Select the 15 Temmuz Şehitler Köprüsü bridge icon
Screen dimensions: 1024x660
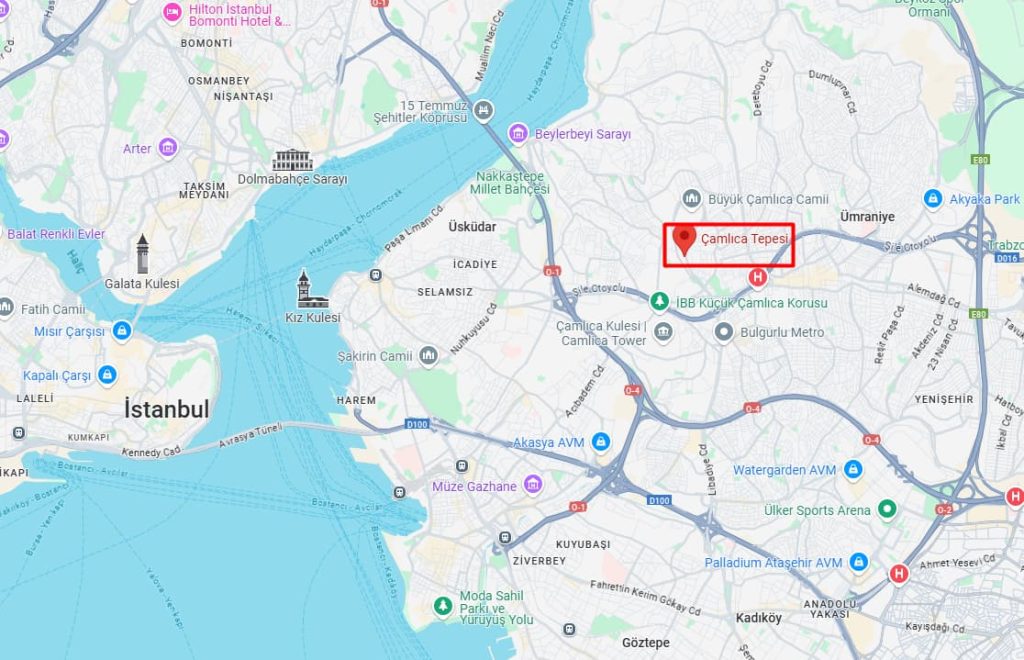[x=483, y=110]
